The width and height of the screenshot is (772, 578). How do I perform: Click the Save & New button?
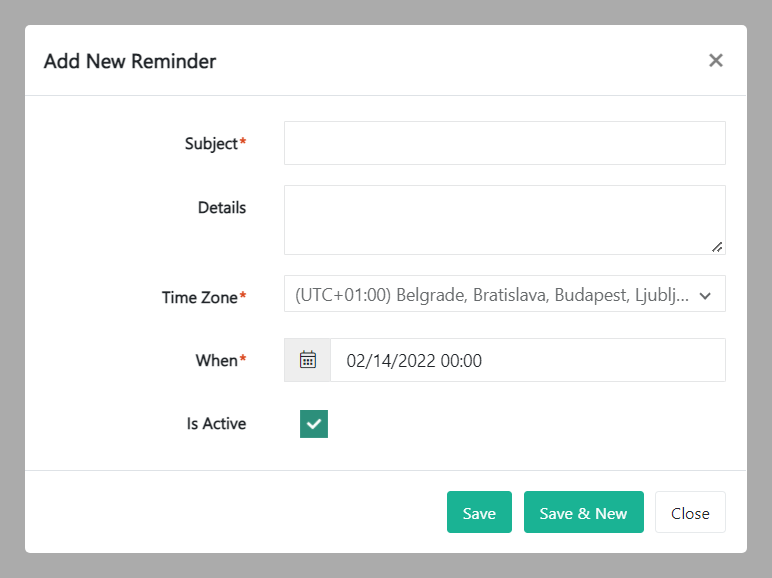tap(583, 513)
